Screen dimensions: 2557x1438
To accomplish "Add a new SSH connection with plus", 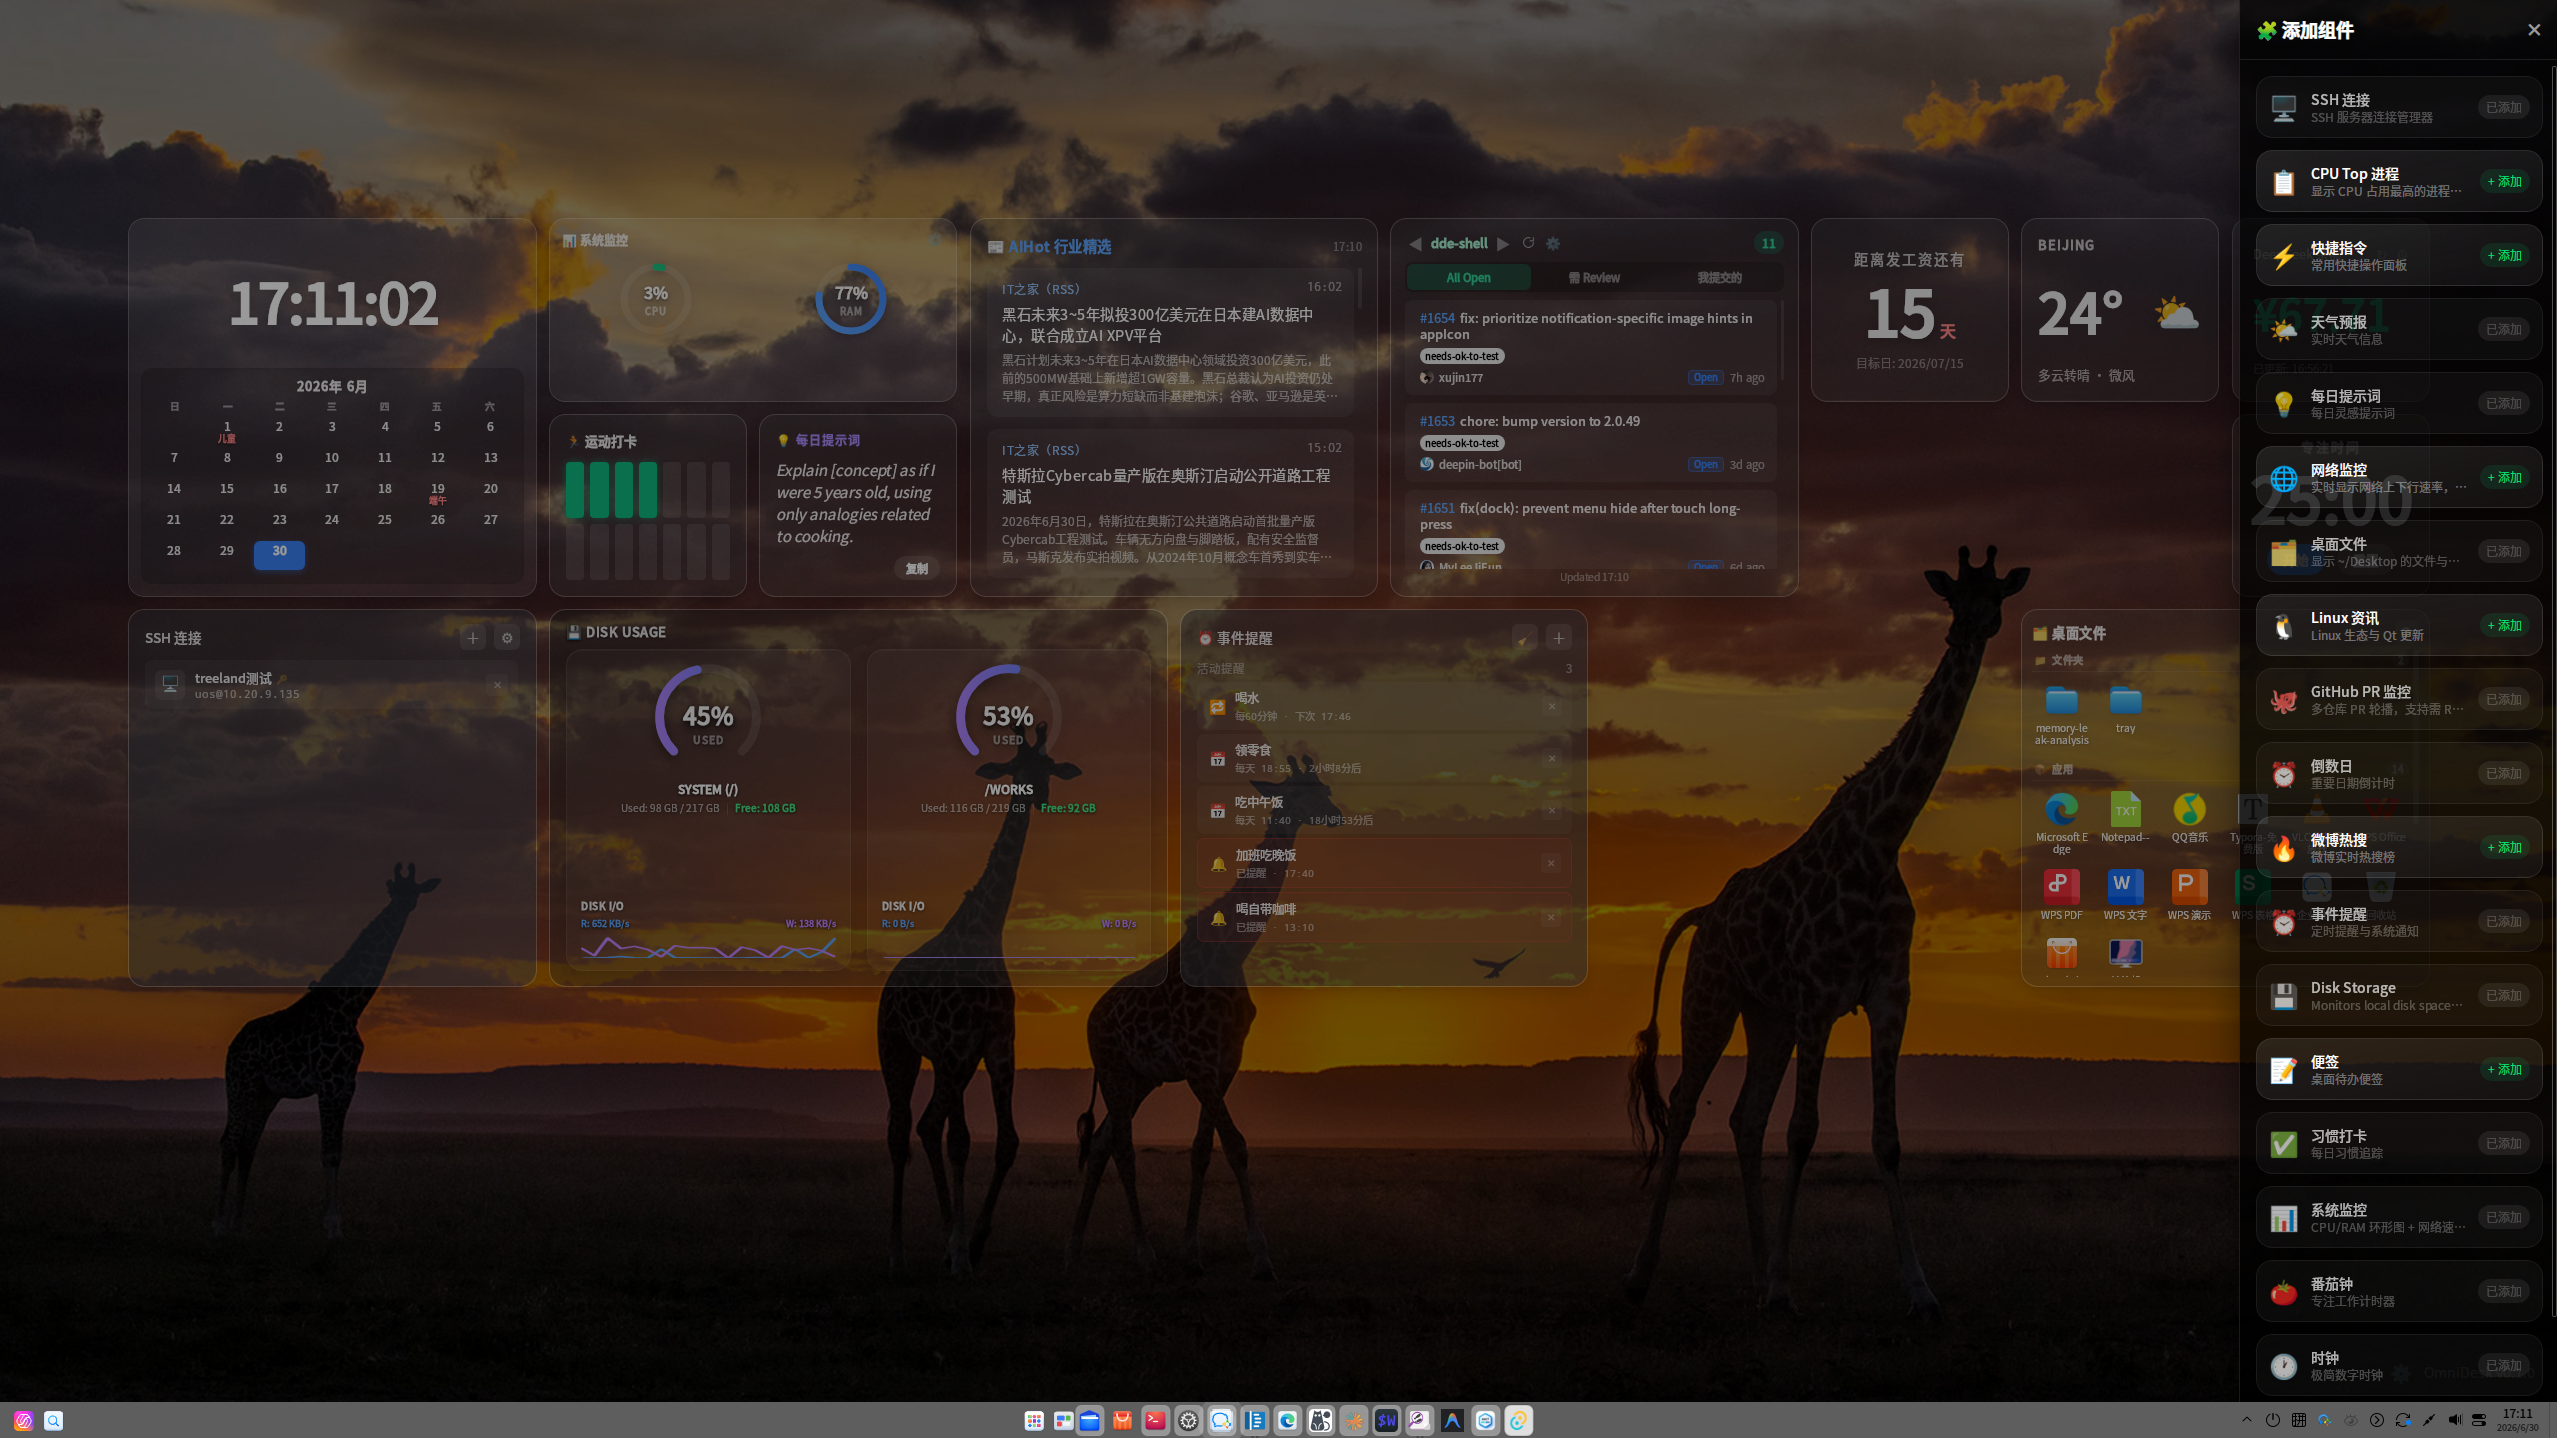I will tap(473, 638).
